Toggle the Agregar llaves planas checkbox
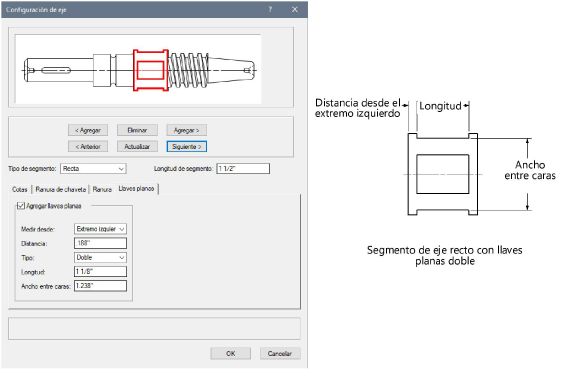The height and width of the screenshot is (369, 567). pos(21,206)
